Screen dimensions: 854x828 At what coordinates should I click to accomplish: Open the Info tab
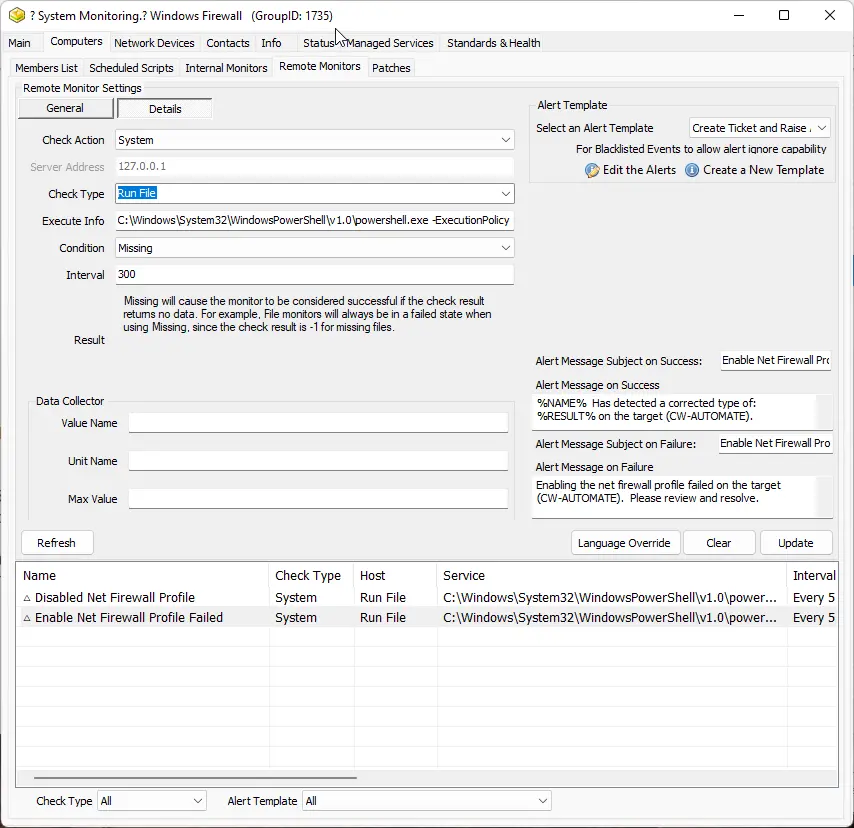pos(271,43)
